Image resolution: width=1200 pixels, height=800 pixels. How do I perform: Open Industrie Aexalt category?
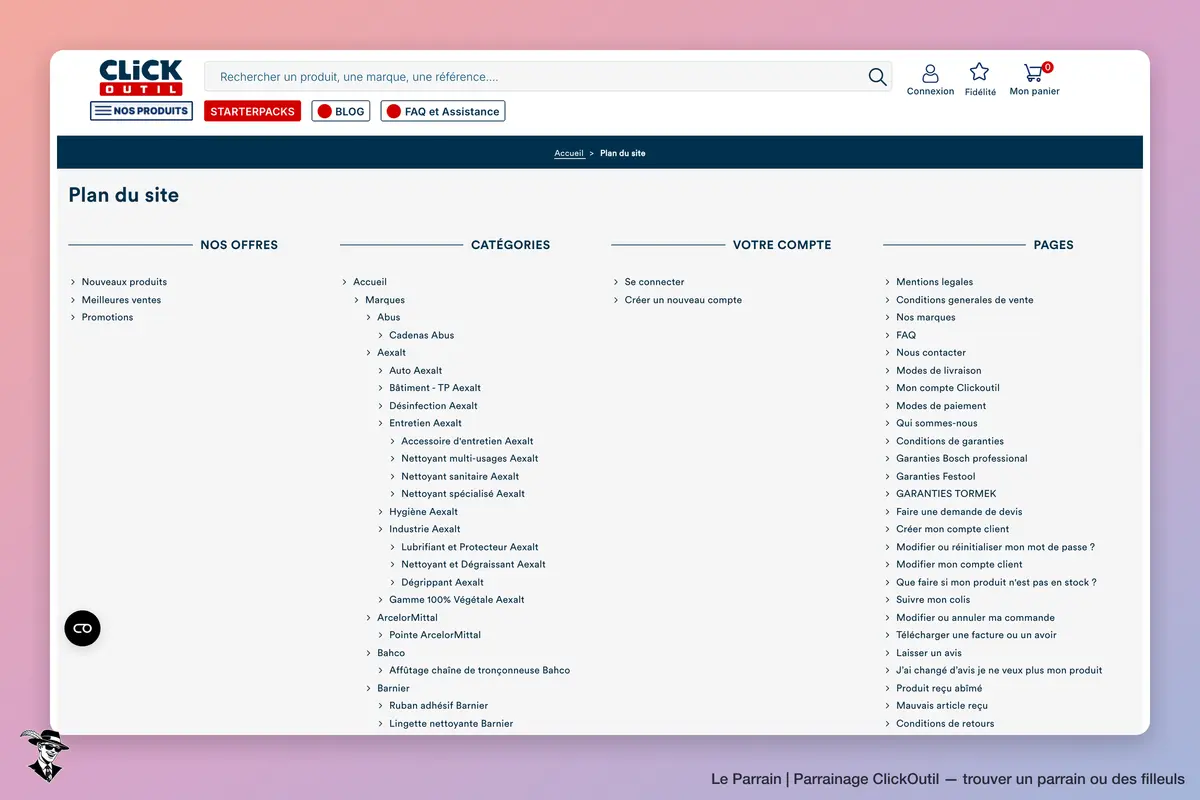(x=425, y=529)
